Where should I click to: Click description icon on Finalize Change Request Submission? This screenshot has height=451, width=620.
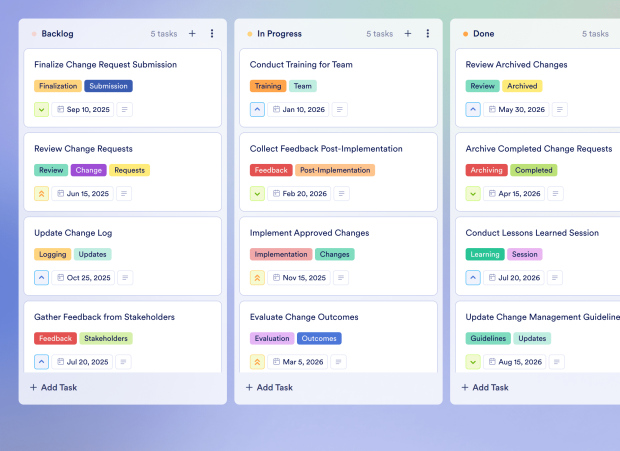tap(125, 109)
